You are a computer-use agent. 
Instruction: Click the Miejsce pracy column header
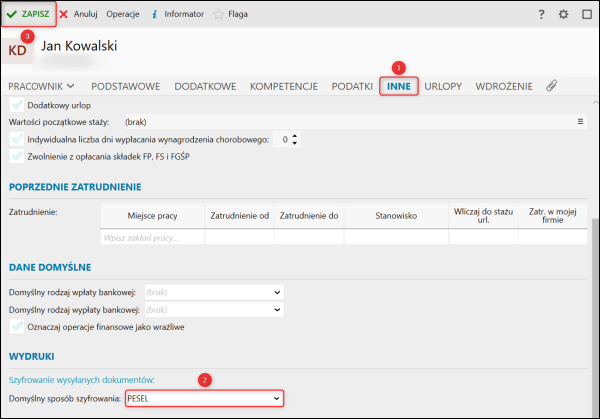pos(152,216)
